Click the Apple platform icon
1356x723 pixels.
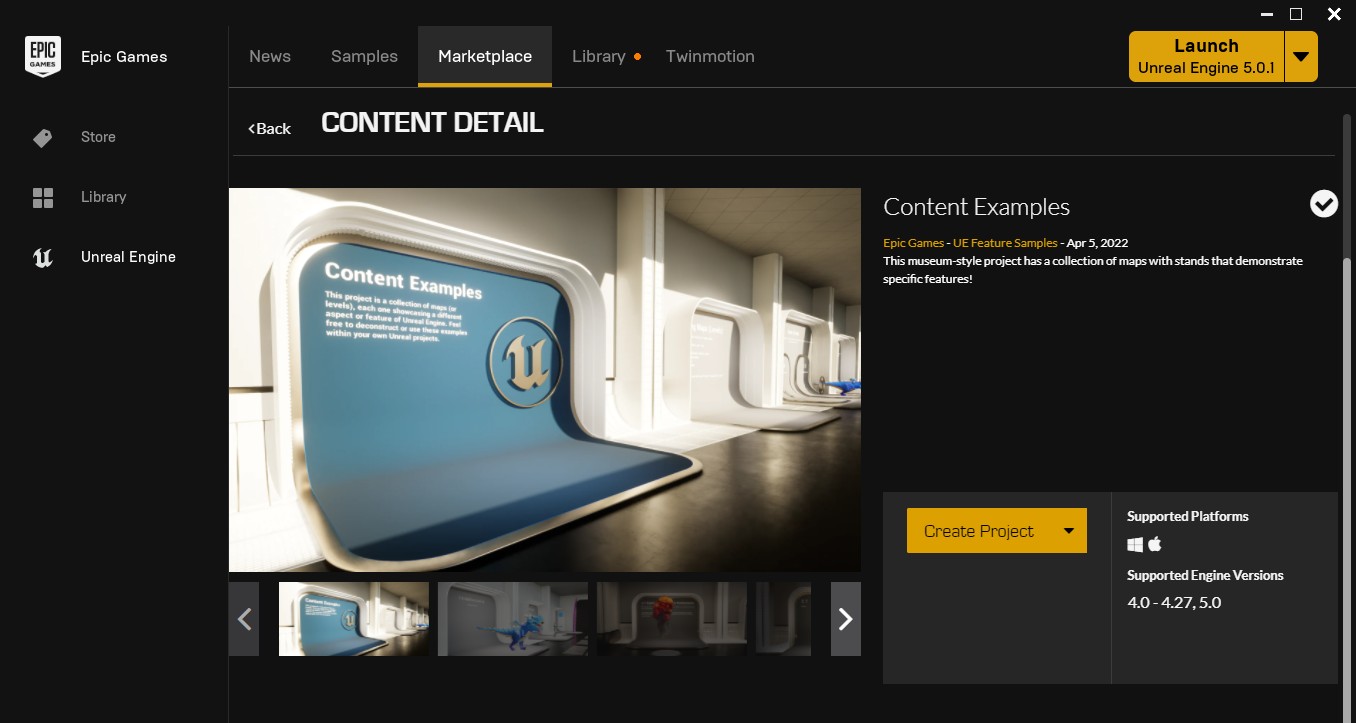click(x=1155, y=544)
